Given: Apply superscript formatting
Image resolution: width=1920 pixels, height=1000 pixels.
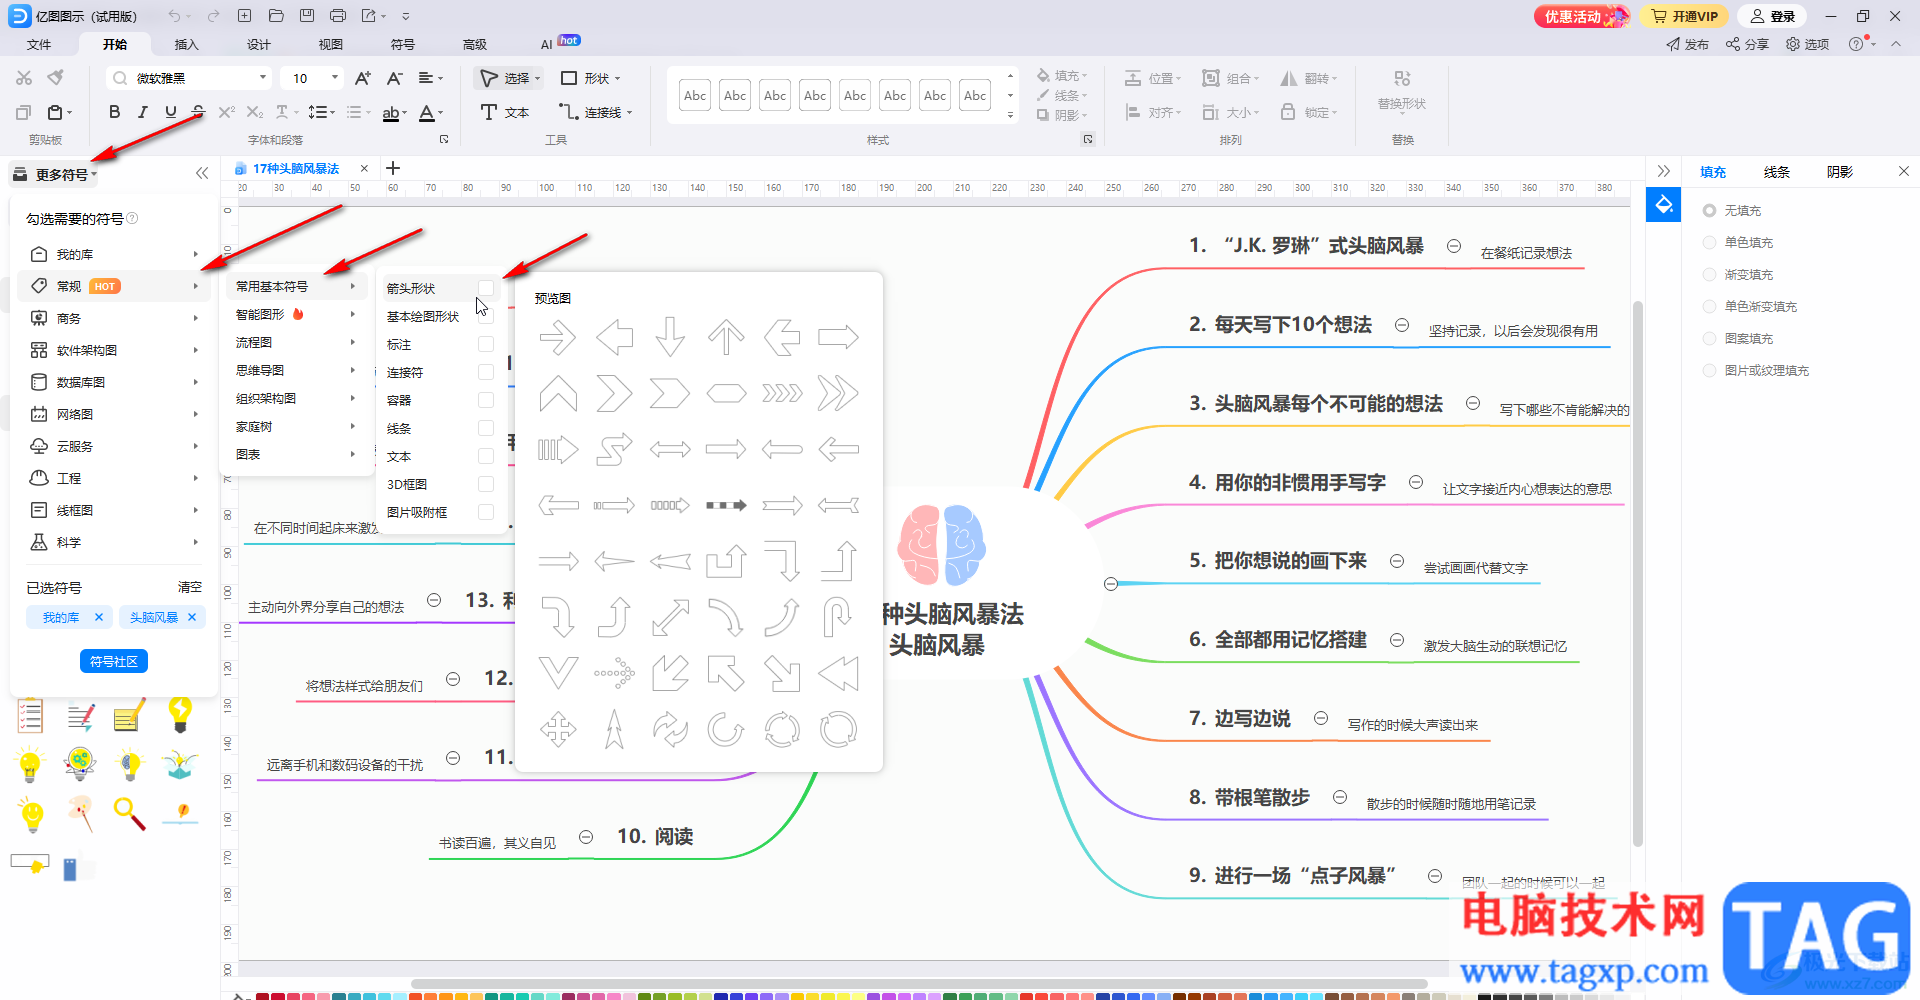Looking at the screenshot, I should pyautogui.click(x=226, y=112).
